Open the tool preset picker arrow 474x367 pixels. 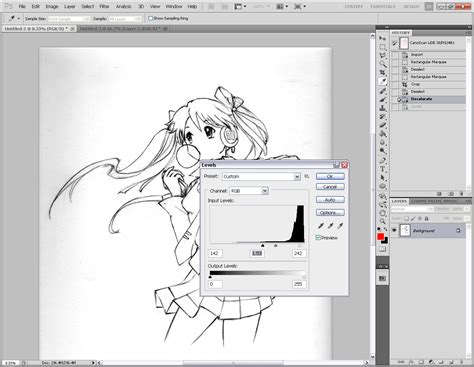pos(19,19)
